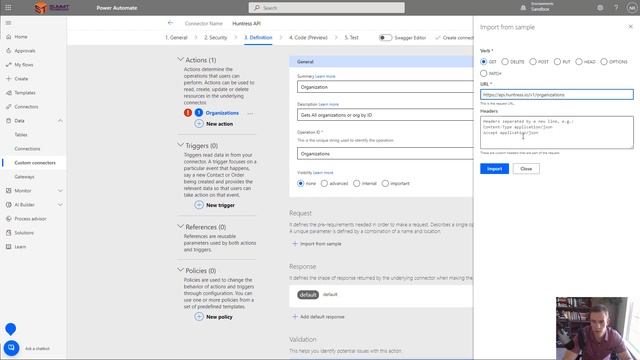Screen dimensions: 640x360
Task: Set visibility to none
Action: tap(301, 183)
